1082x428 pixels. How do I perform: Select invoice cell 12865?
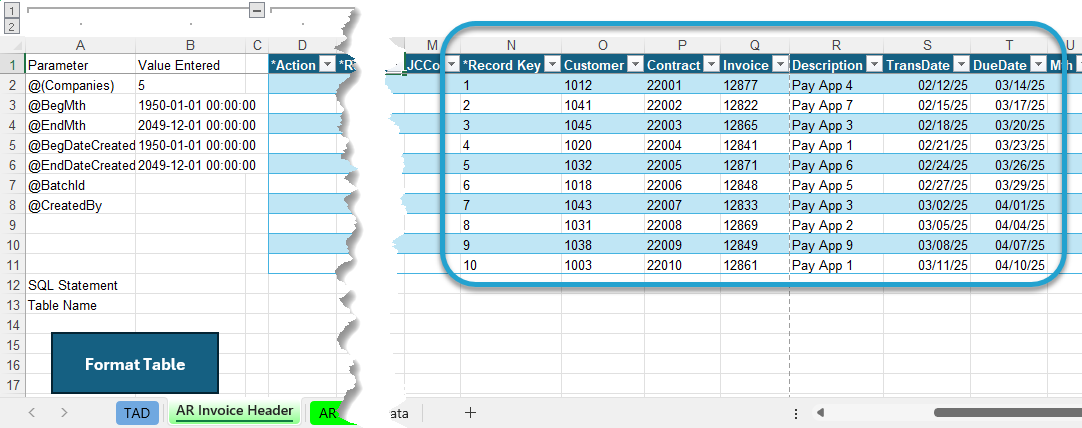pyautogui.click(x=755, y=126)
